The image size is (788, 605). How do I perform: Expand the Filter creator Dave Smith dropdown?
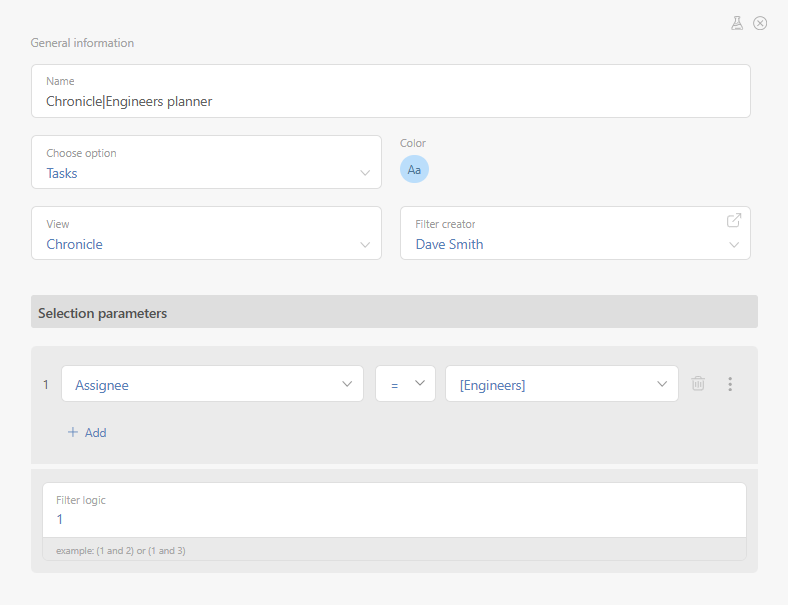[x=575, y=244]
